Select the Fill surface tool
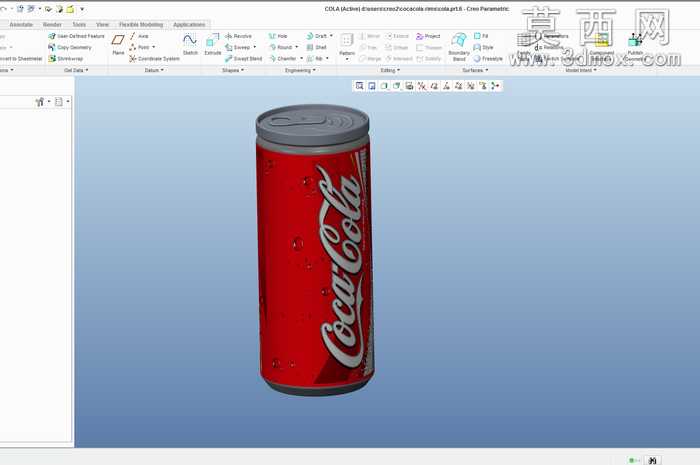 click(x=481, y=36)
